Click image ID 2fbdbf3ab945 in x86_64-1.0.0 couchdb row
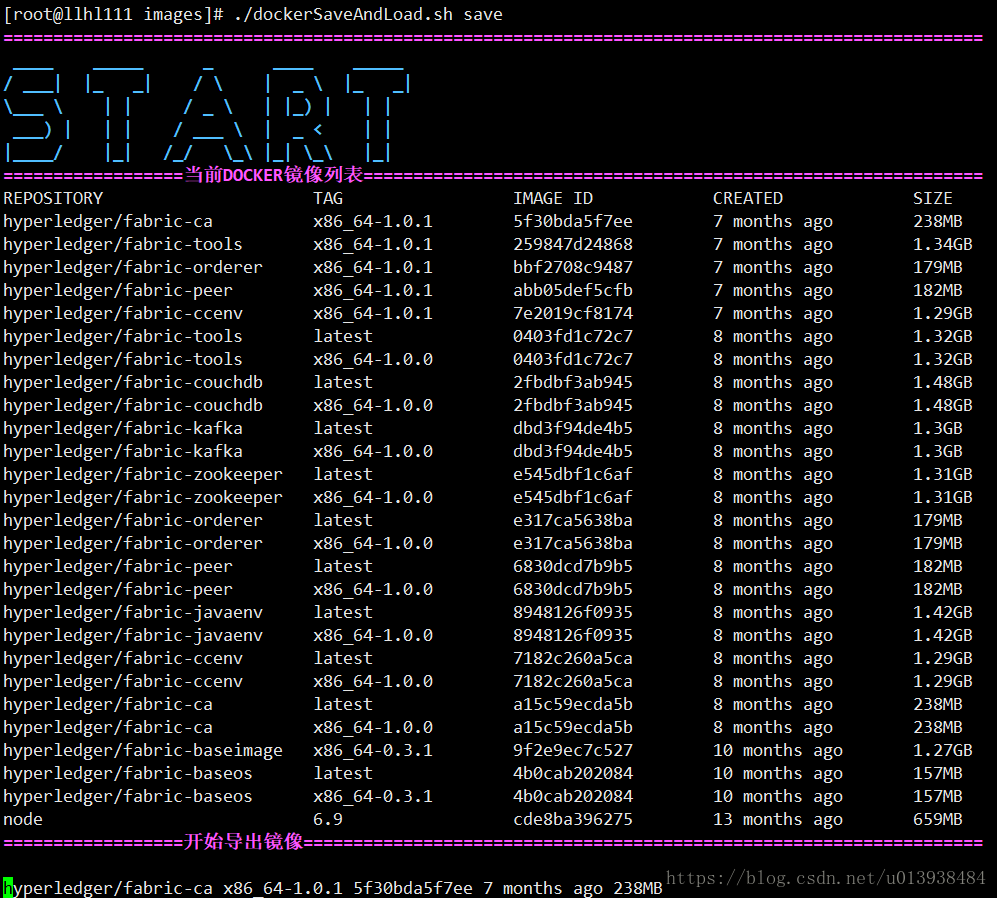The width and height of the screenshot is (997, 898). click(572, 405)
